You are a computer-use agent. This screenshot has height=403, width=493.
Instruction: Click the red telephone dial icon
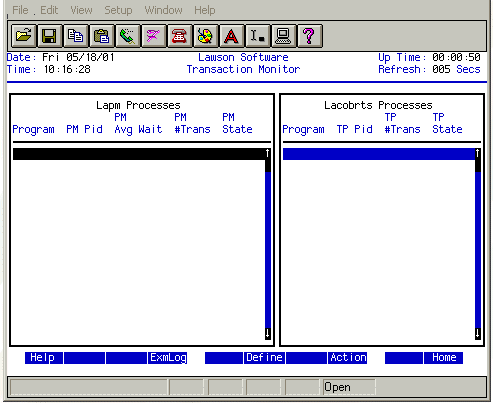click(179, 36)
